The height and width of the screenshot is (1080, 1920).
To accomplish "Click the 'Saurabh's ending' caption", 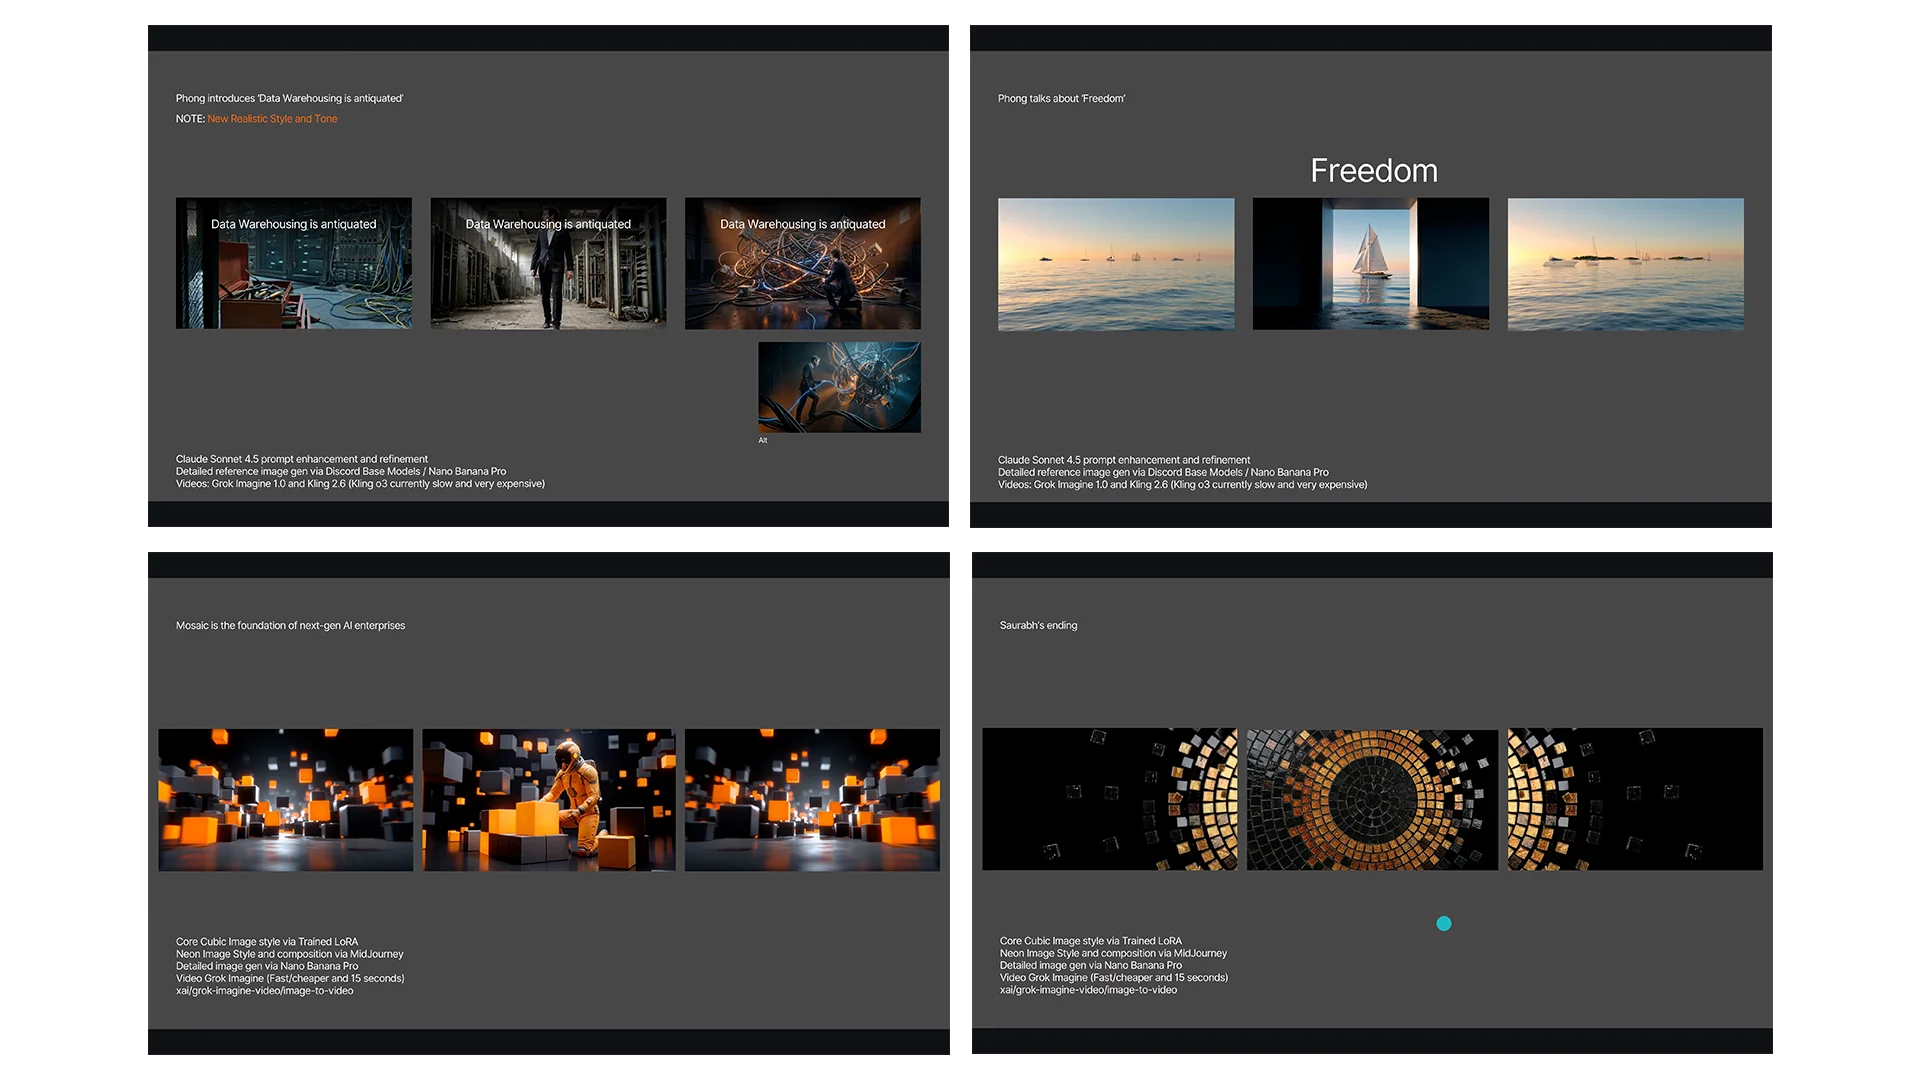I will tap(1038, 626).
